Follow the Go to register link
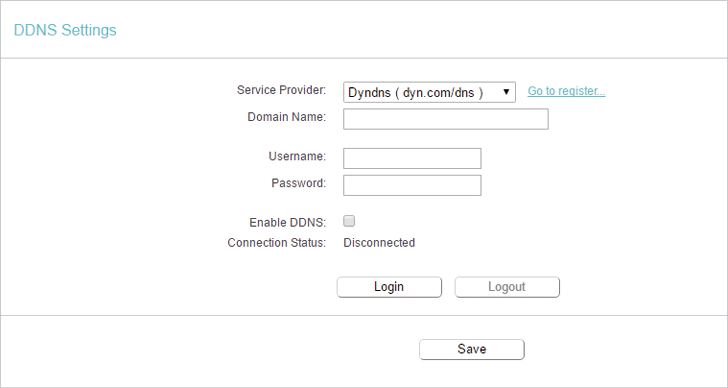This screenshot has height=388, width=728. click(x=566, y=91)
